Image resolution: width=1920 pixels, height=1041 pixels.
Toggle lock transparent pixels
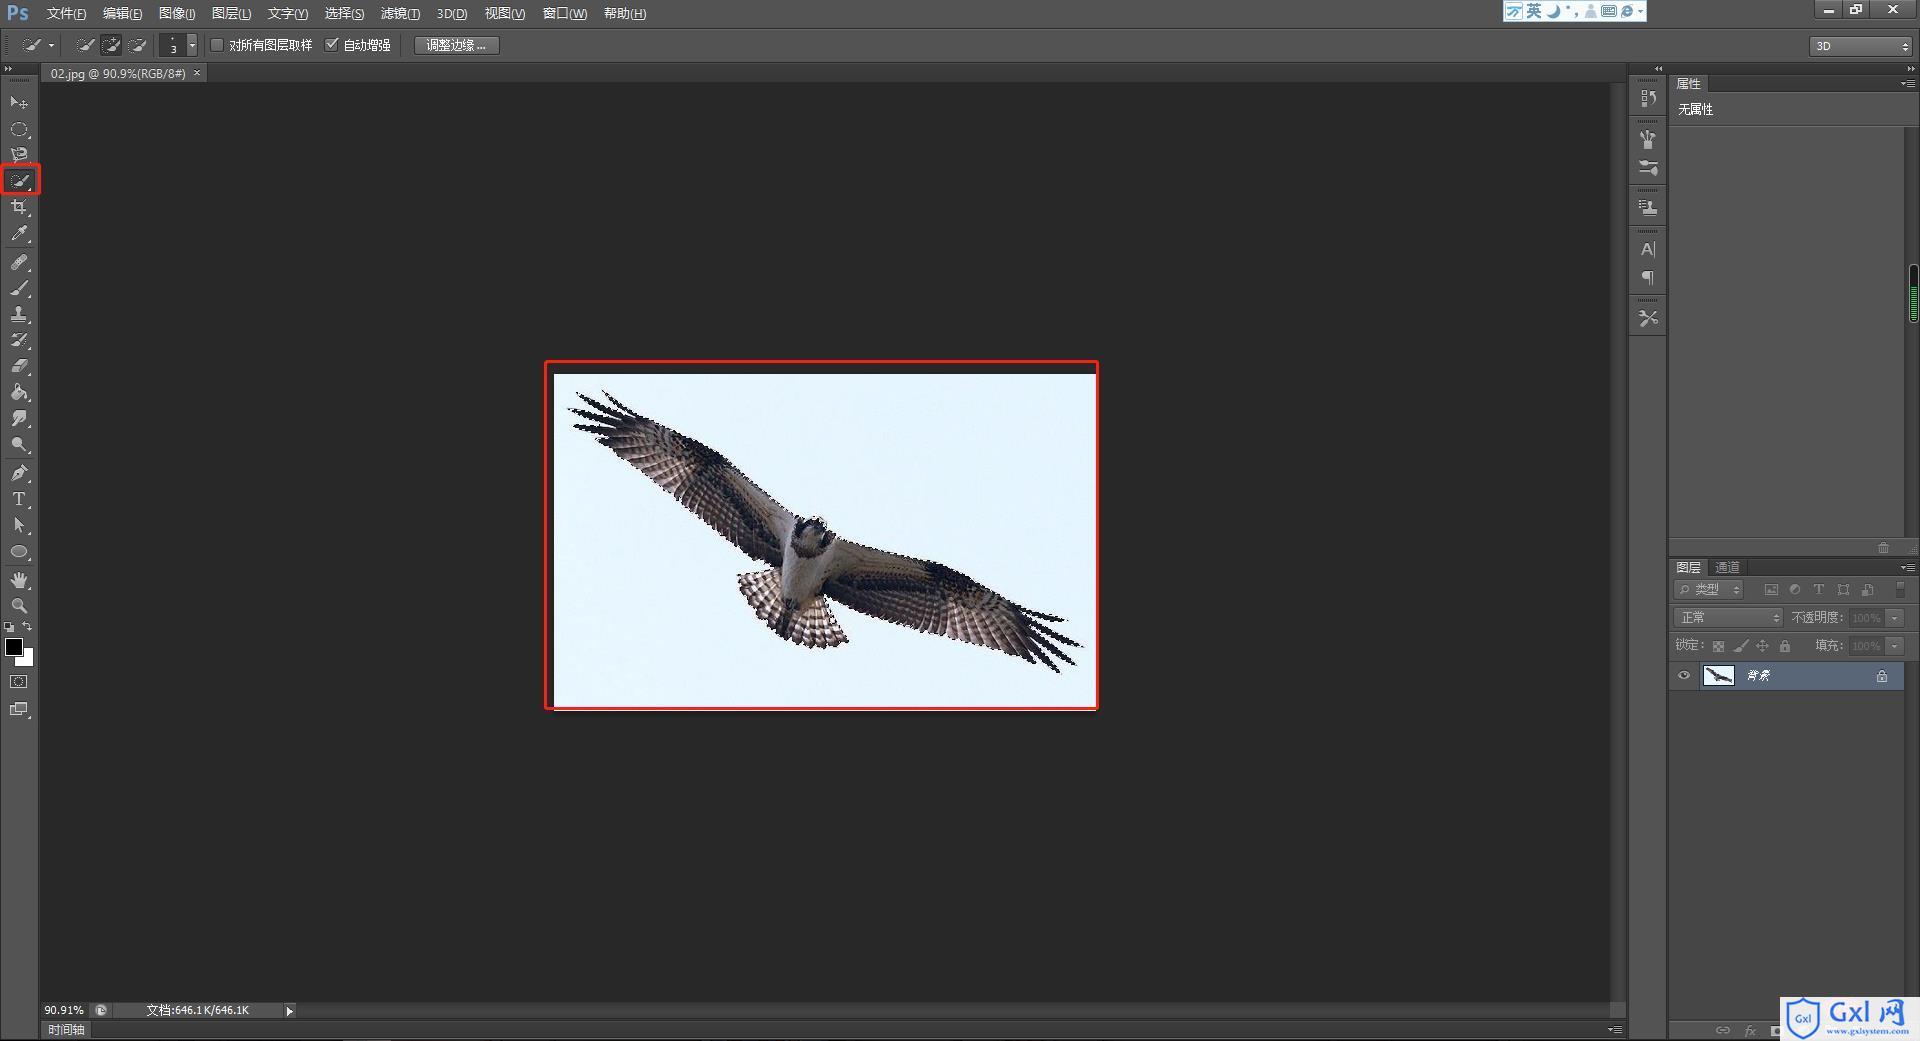click(1718, 646)
